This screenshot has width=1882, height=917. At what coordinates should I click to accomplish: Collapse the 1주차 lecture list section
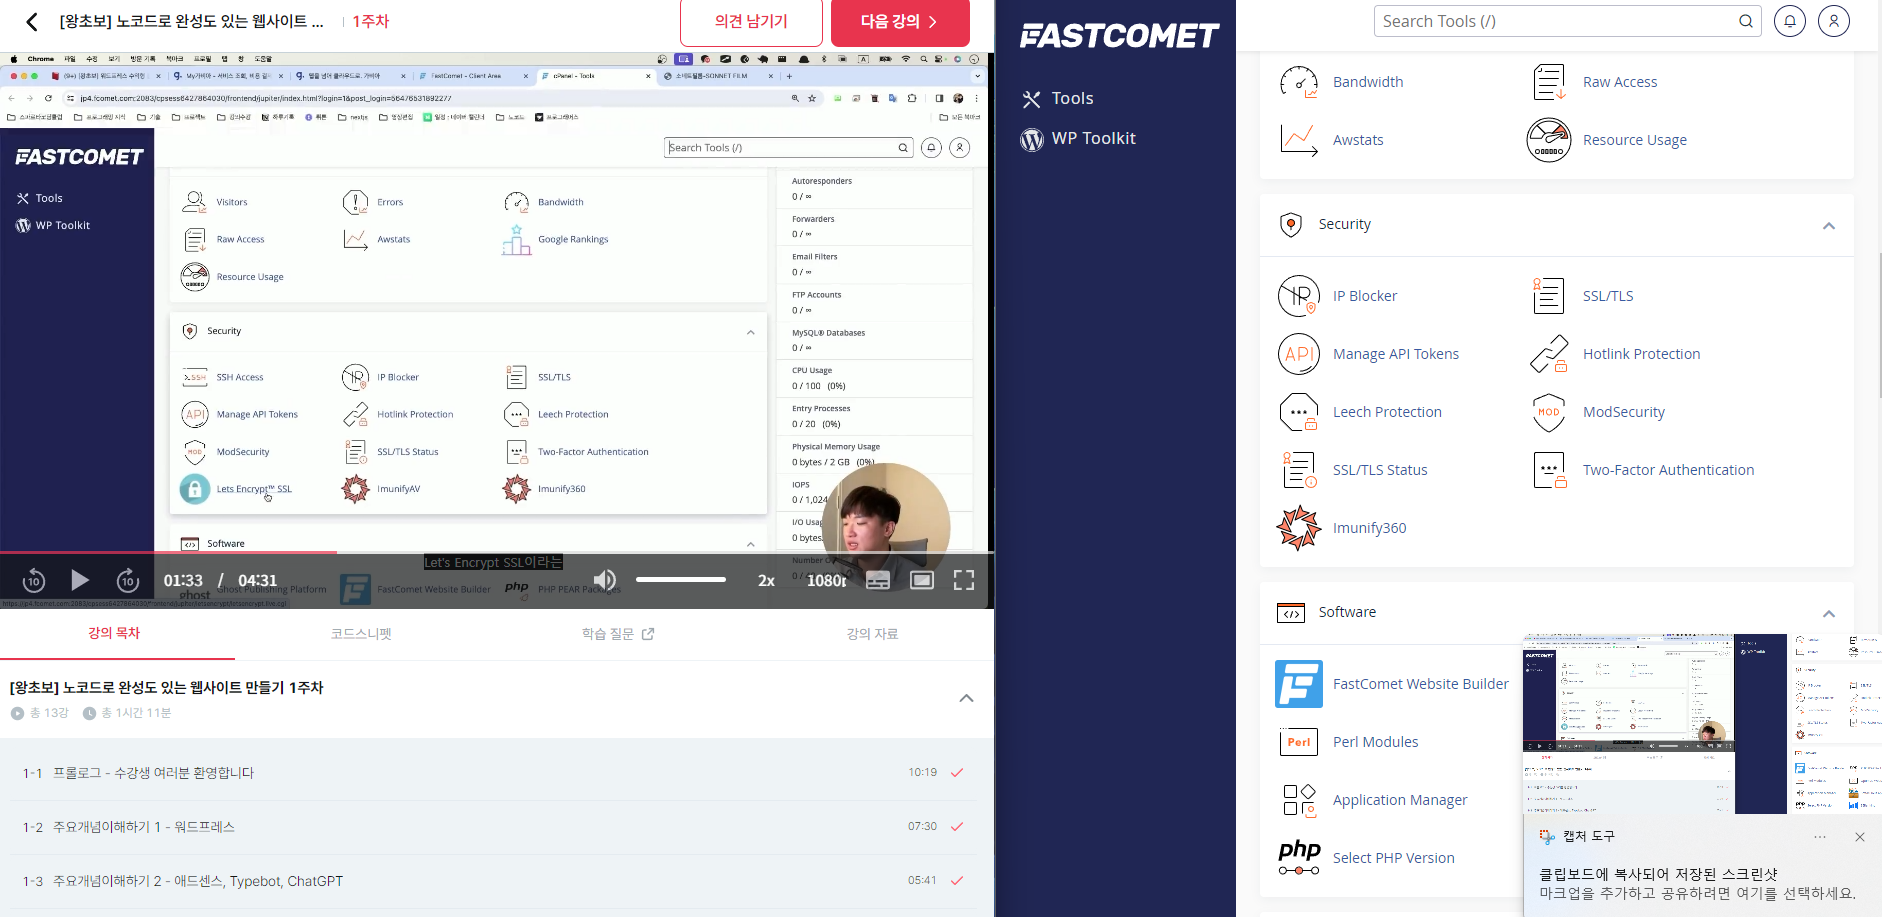click(966, 698)
